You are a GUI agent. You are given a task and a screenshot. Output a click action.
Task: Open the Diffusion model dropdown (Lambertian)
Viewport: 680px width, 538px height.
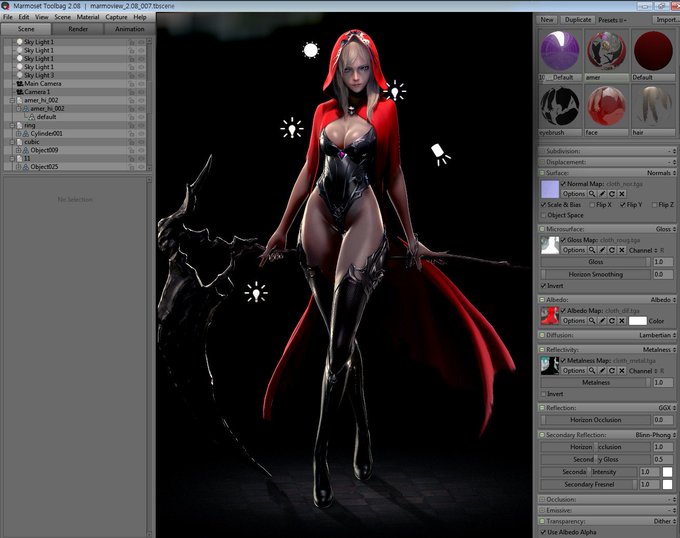(x=657, y=335)
